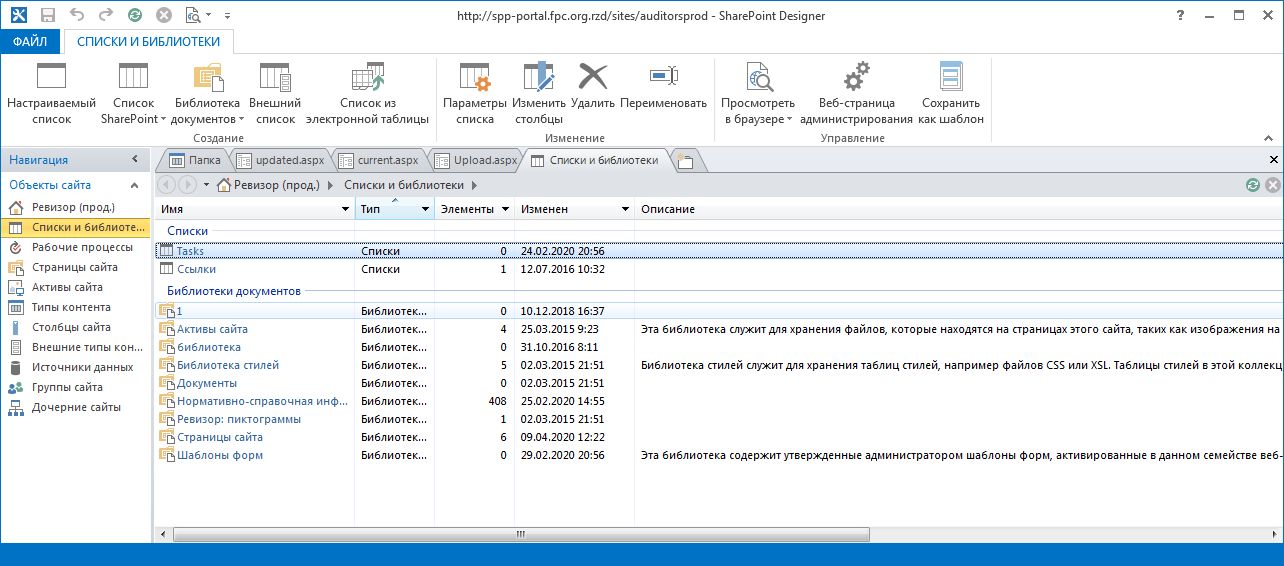Open the Документы library
Viewport: 1284px width, 566px height.
pyautogui.click(x=207, y=383)
